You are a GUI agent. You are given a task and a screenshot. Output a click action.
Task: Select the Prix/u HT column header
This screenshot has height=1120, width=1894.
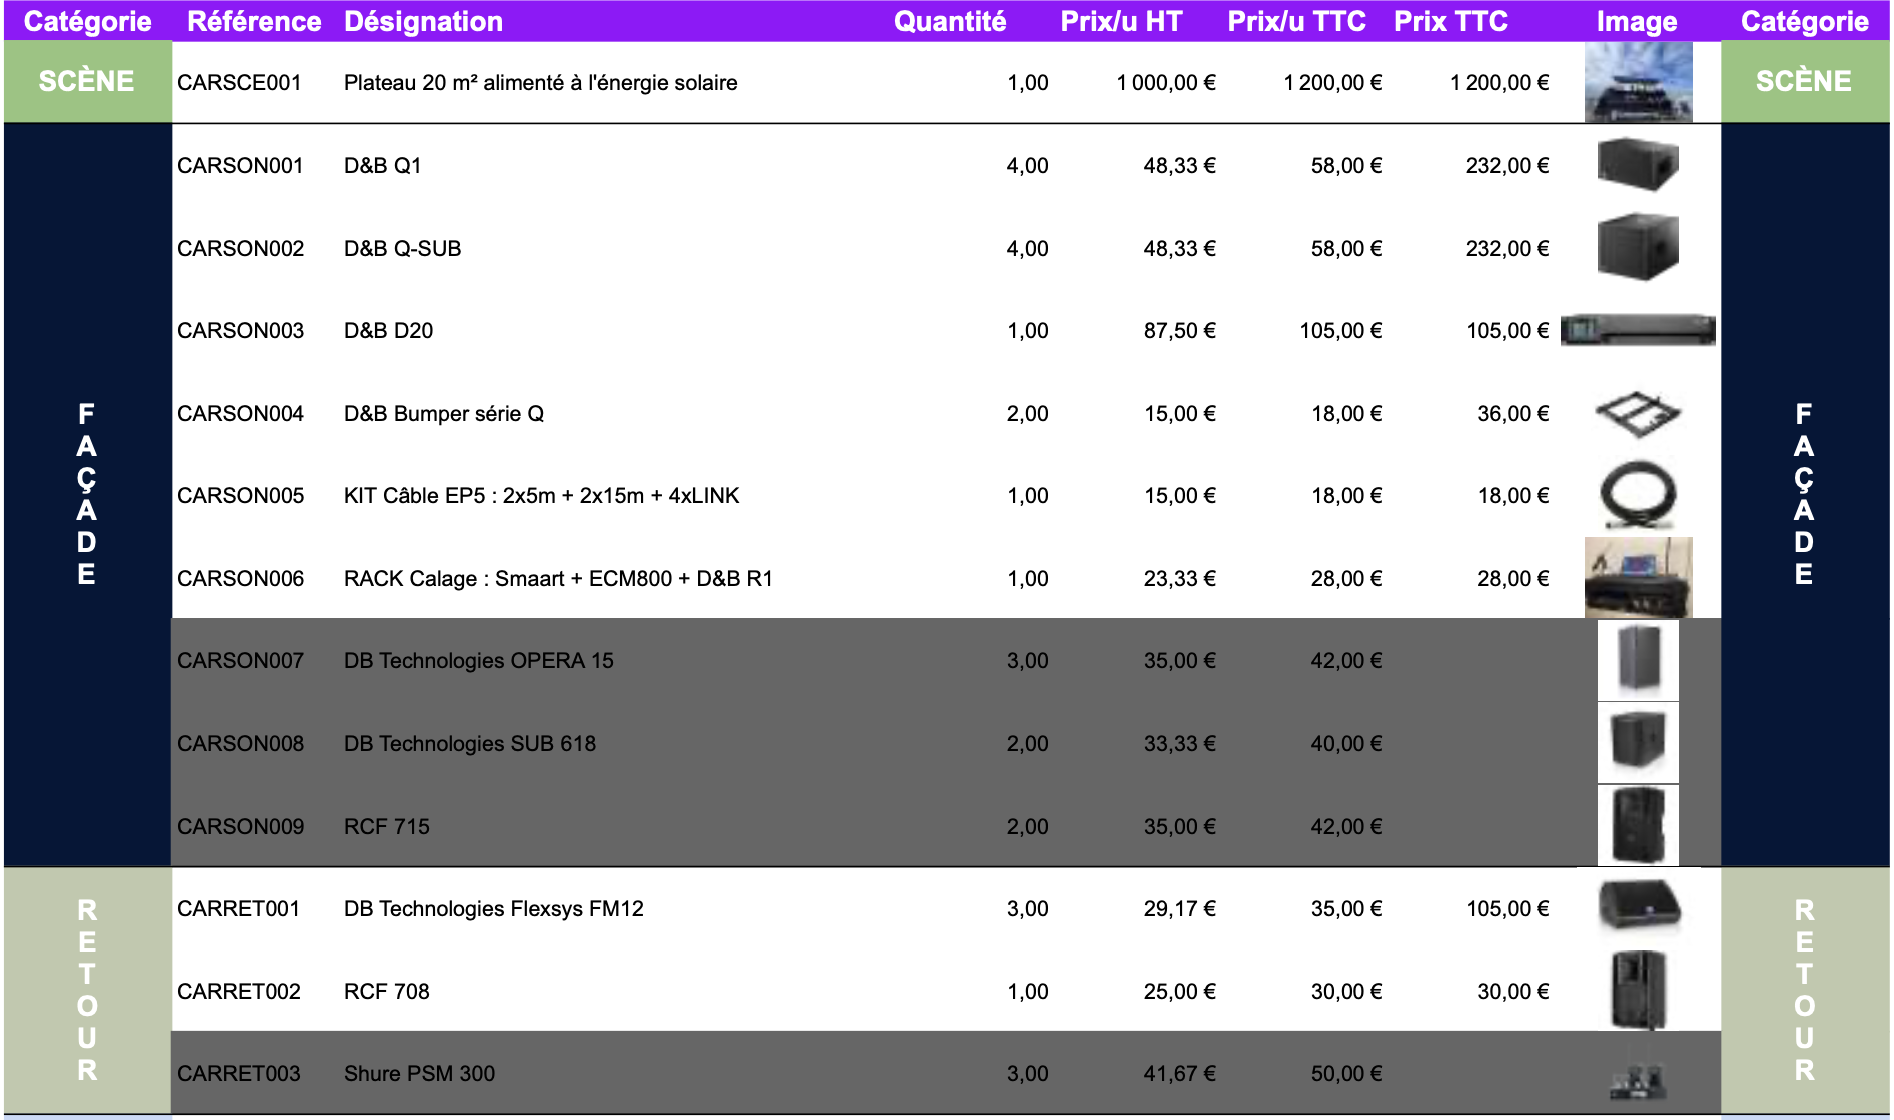(1120, 21)
